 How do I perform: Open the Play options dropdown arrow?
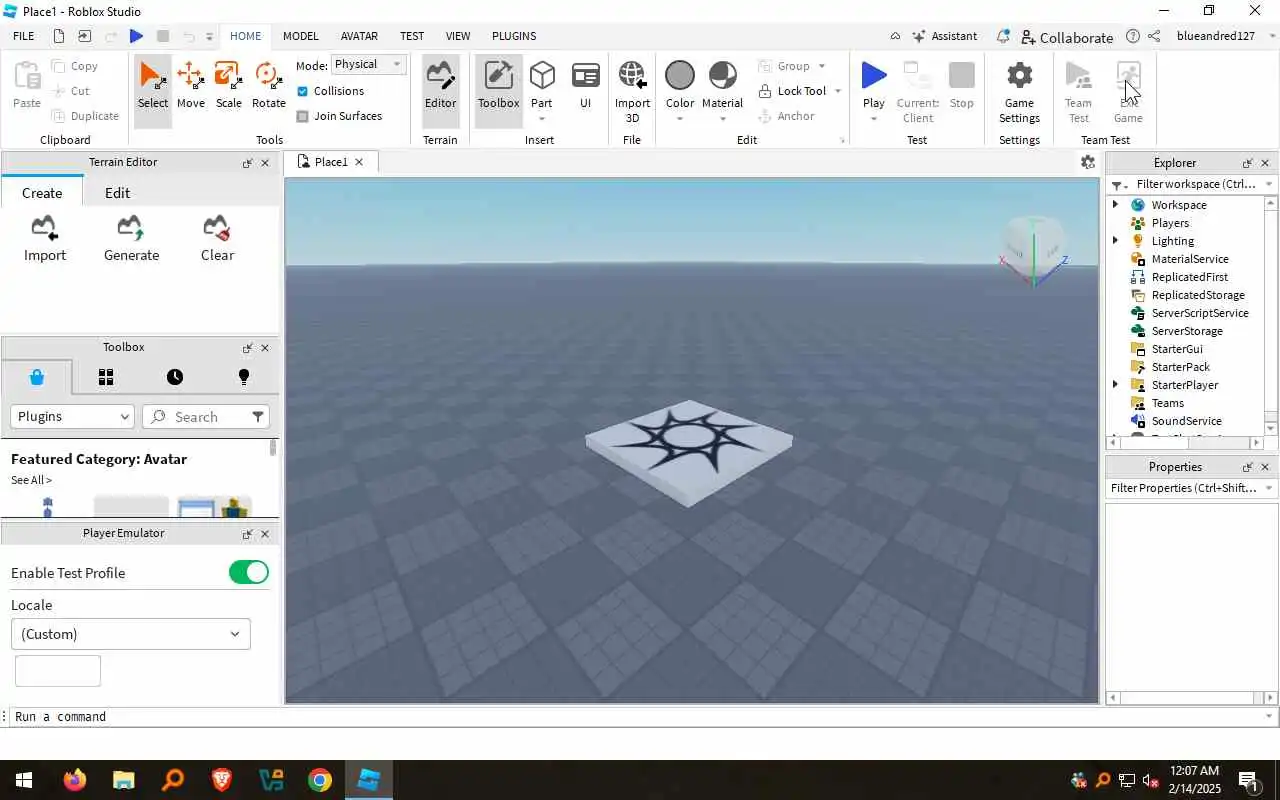click(873, 119)
